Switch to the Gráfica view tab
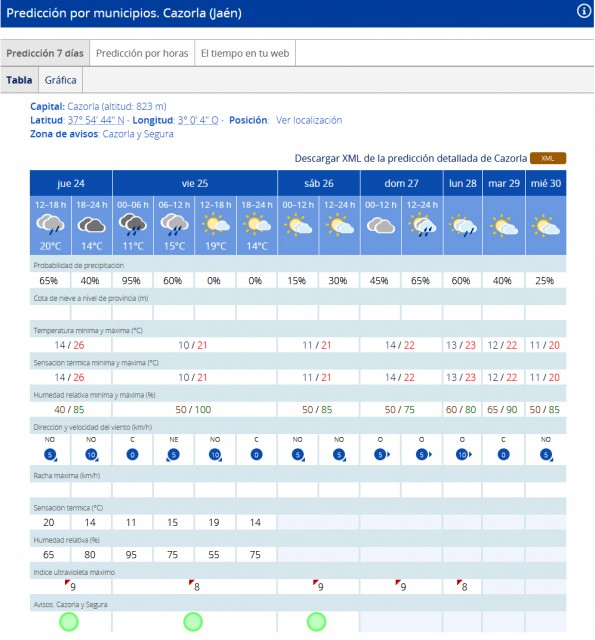Screen dimensions: 595x640 (x=60, y=80)
